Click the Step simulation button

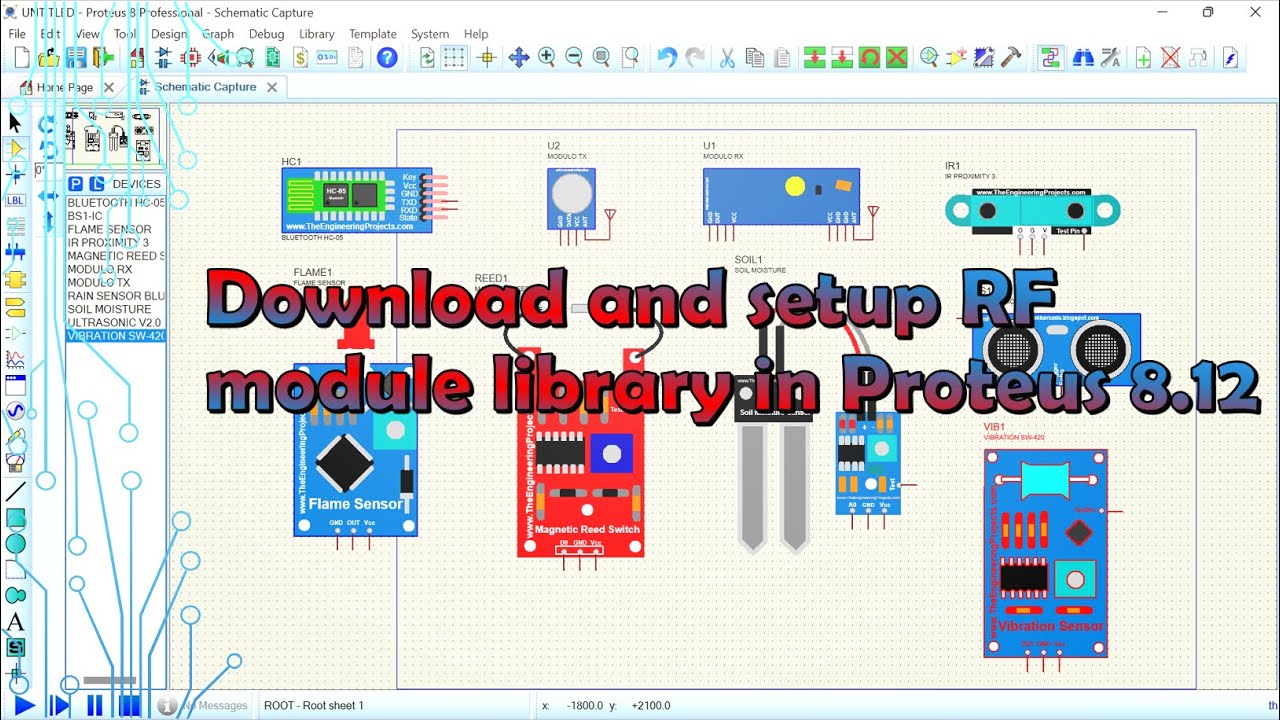pos(60,706)
